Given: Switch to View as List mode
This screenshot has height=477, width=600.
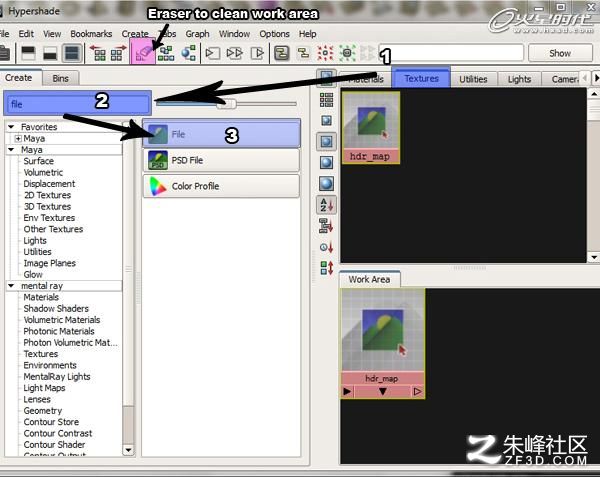Looking at the screenshot, I should pyautogui.click(x=326, y=100).
